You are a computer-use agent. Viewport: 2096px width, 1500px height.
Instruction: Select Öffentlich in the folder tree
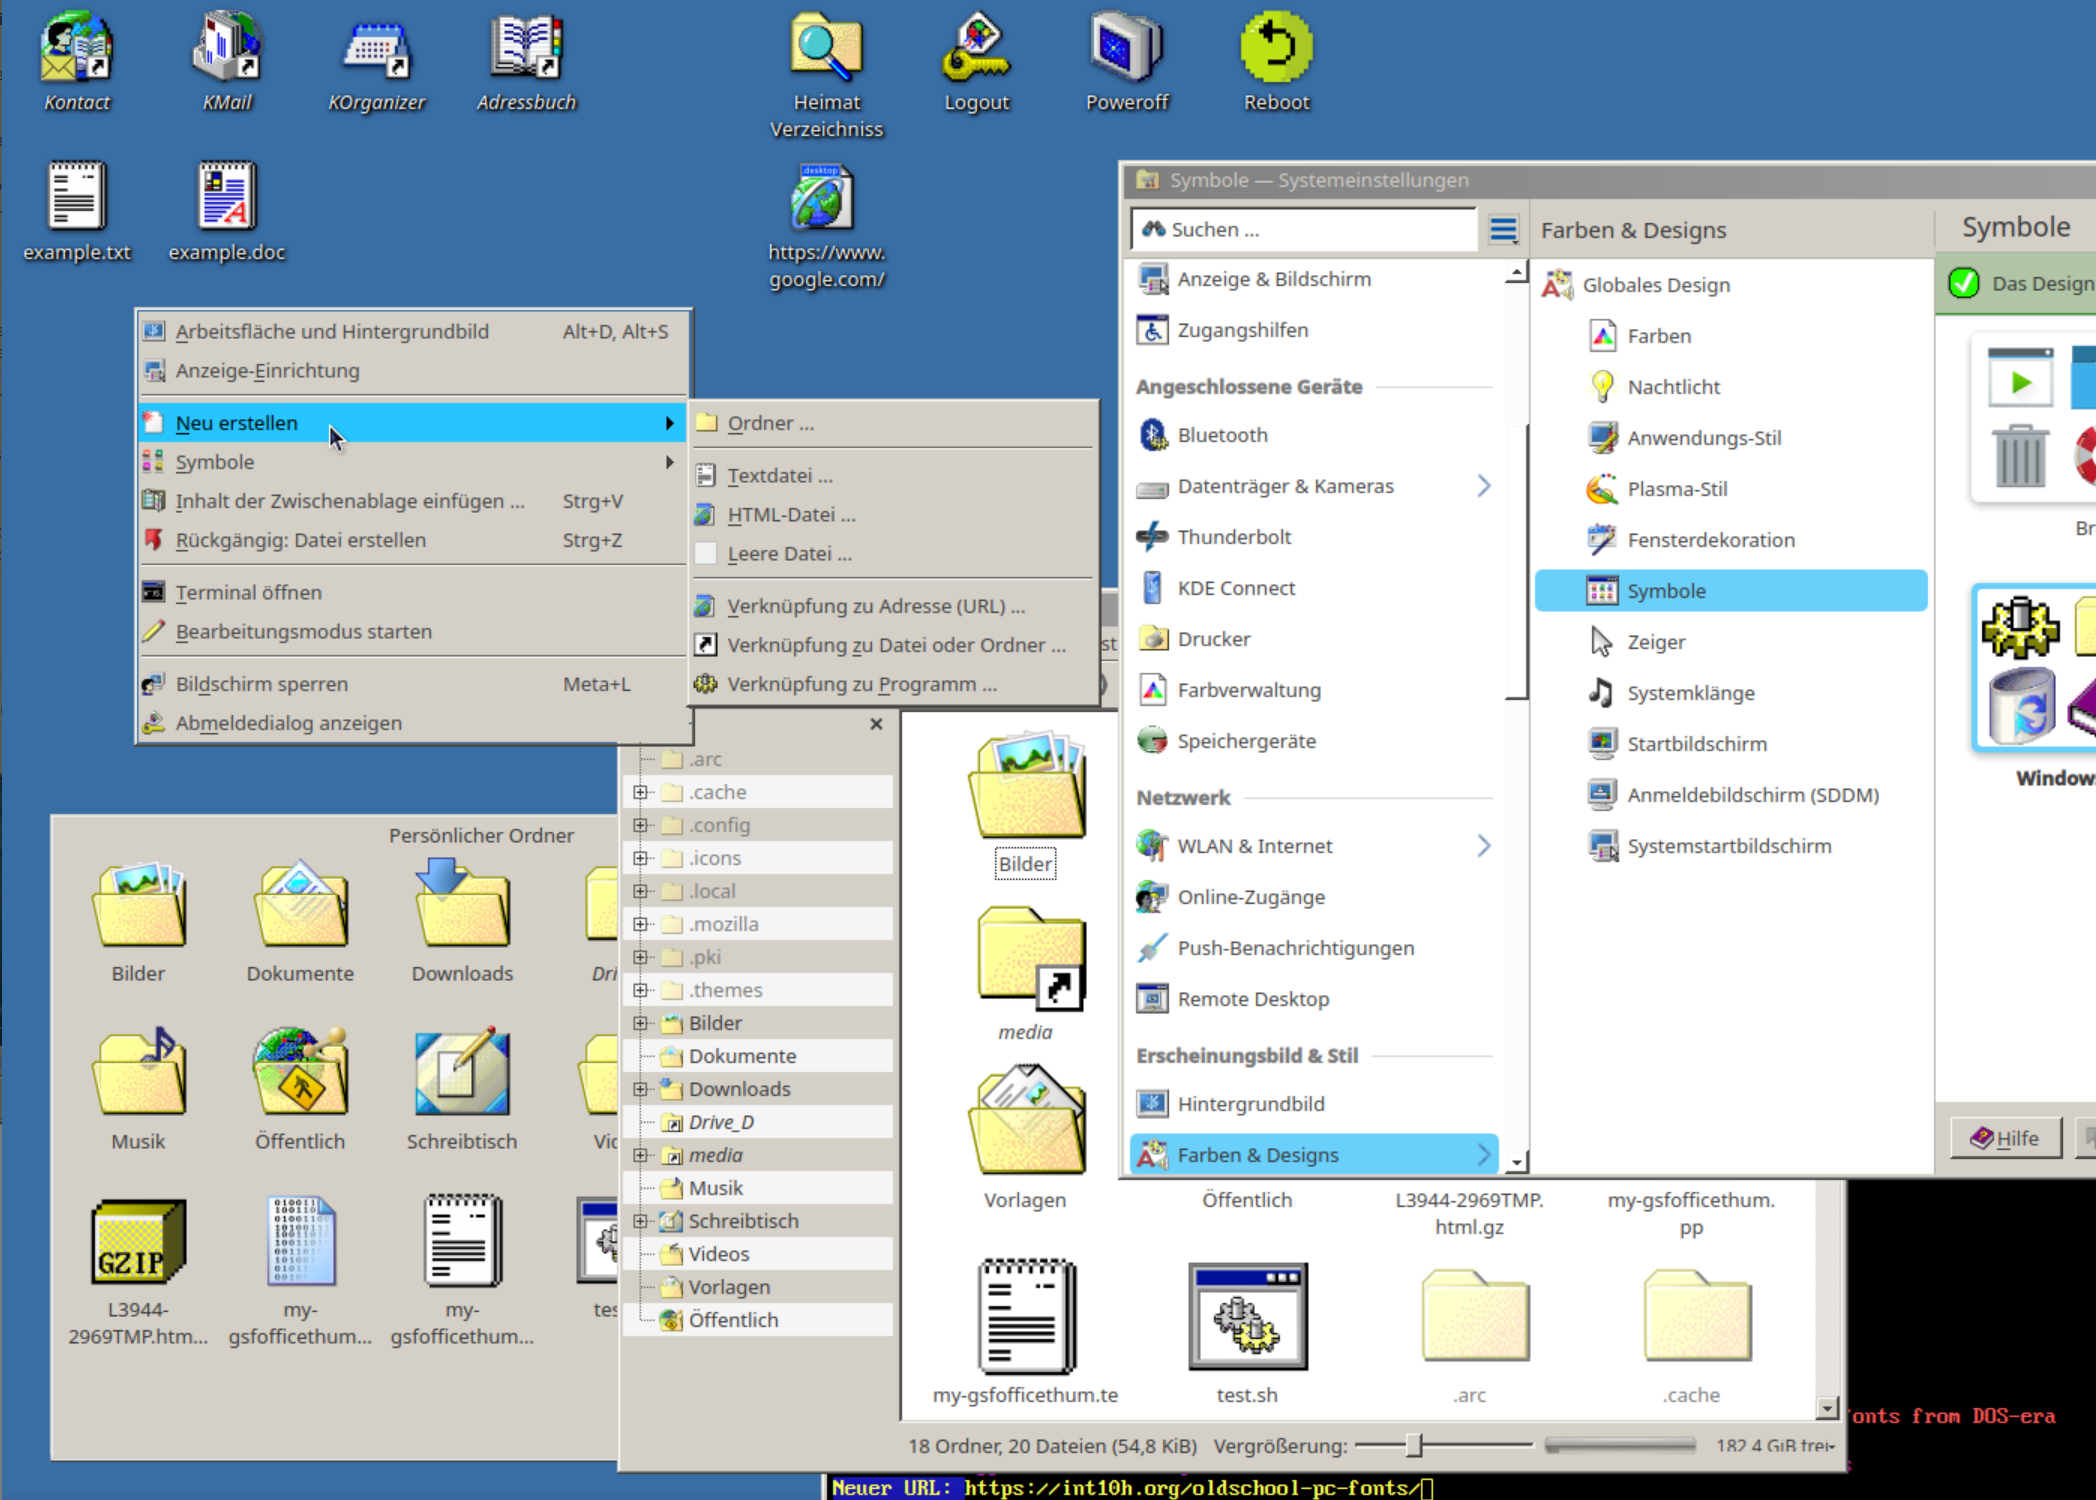[733, 1320]
